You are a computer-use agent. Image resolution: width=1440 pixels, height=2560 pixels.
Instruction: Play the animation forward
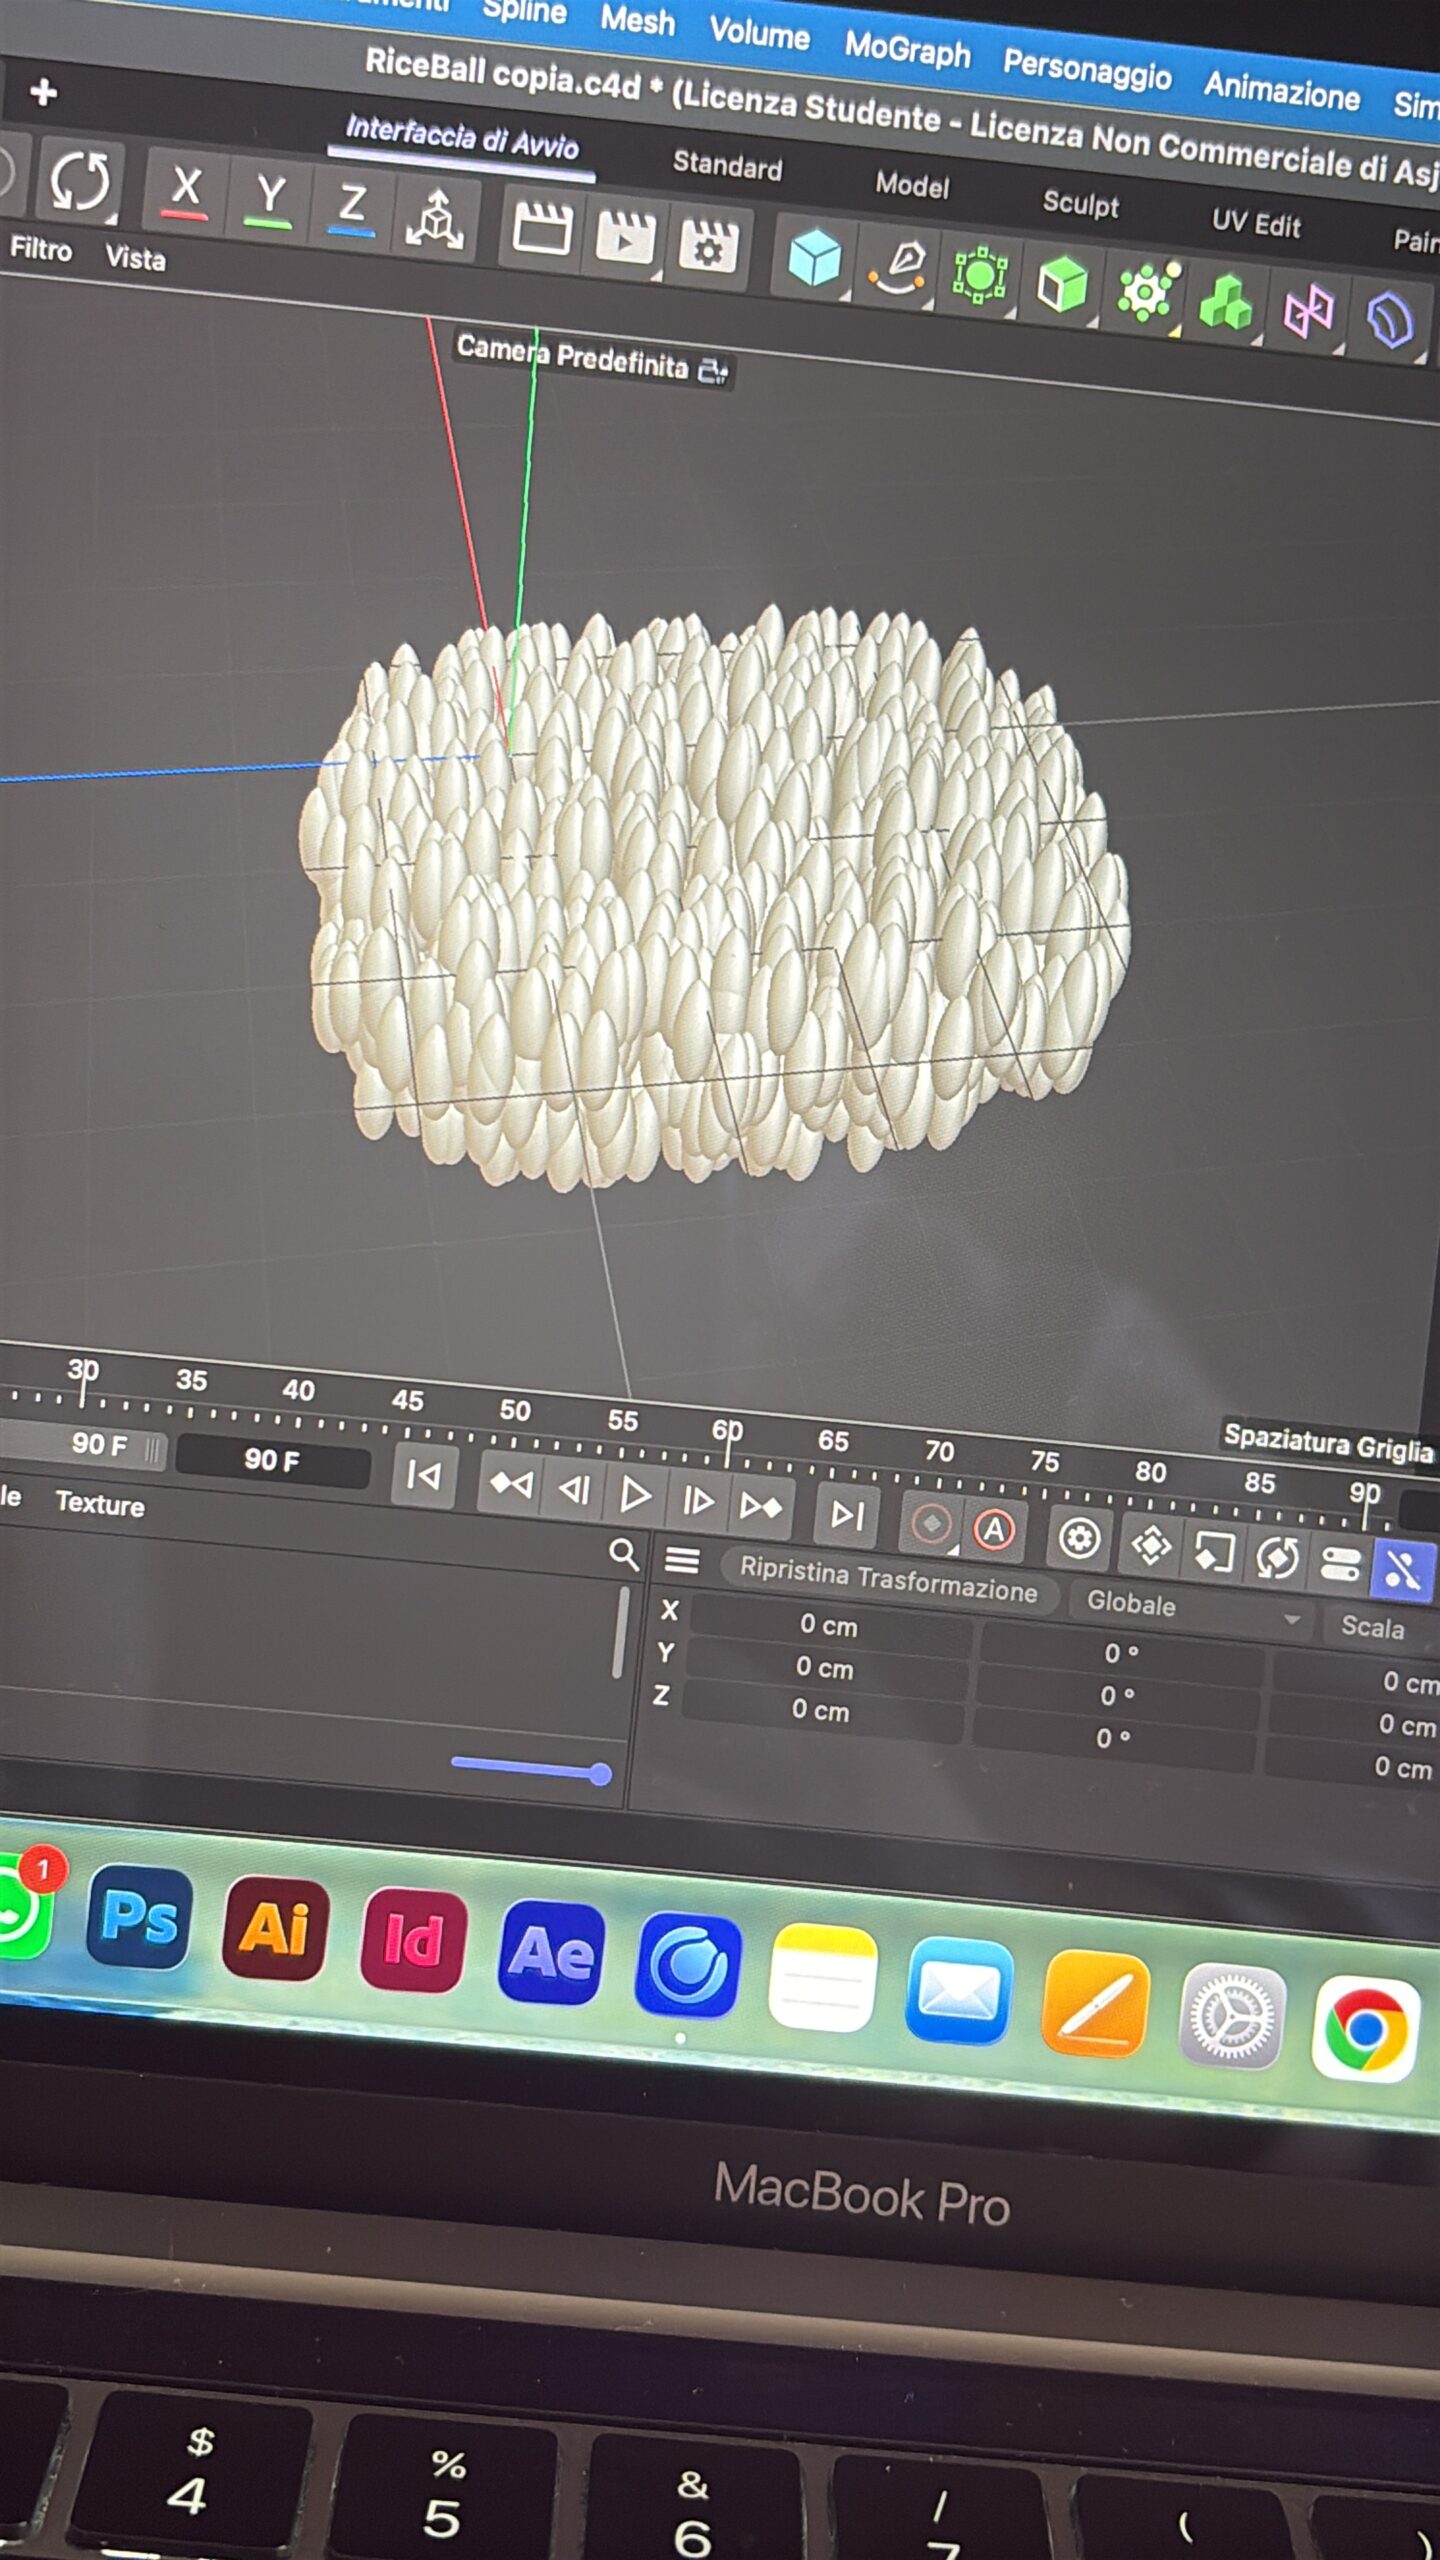[x=634, y=1495]
